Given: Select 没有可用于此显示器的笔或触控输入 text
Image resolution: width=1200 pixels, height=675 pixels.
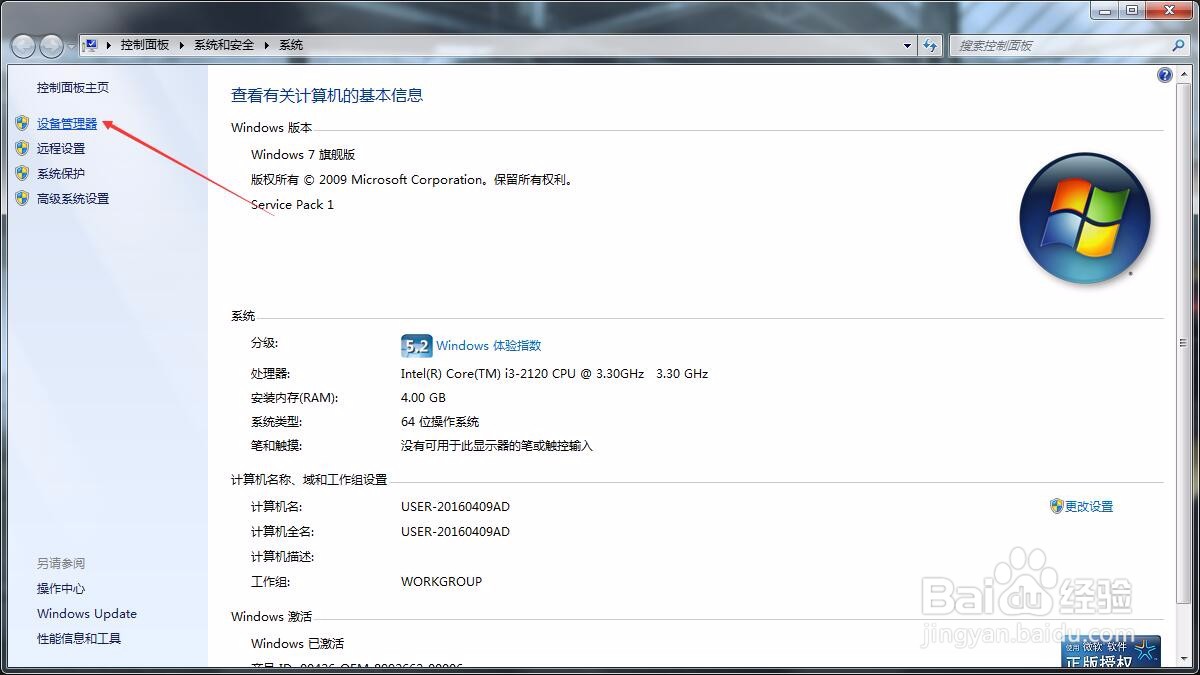Looking at the screenshot, I should 497,446.
